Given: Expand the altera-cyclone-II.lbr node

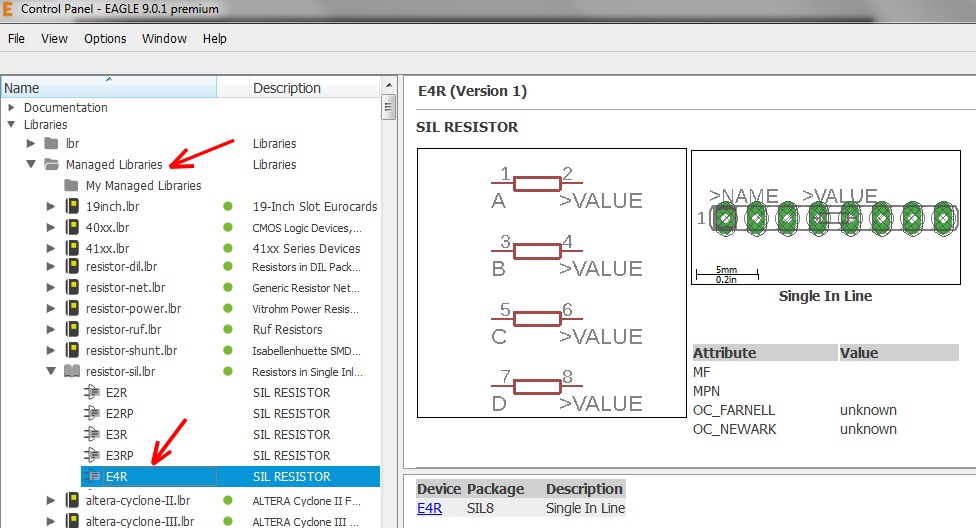Looking at the screenshot, I should click(51, 500).
